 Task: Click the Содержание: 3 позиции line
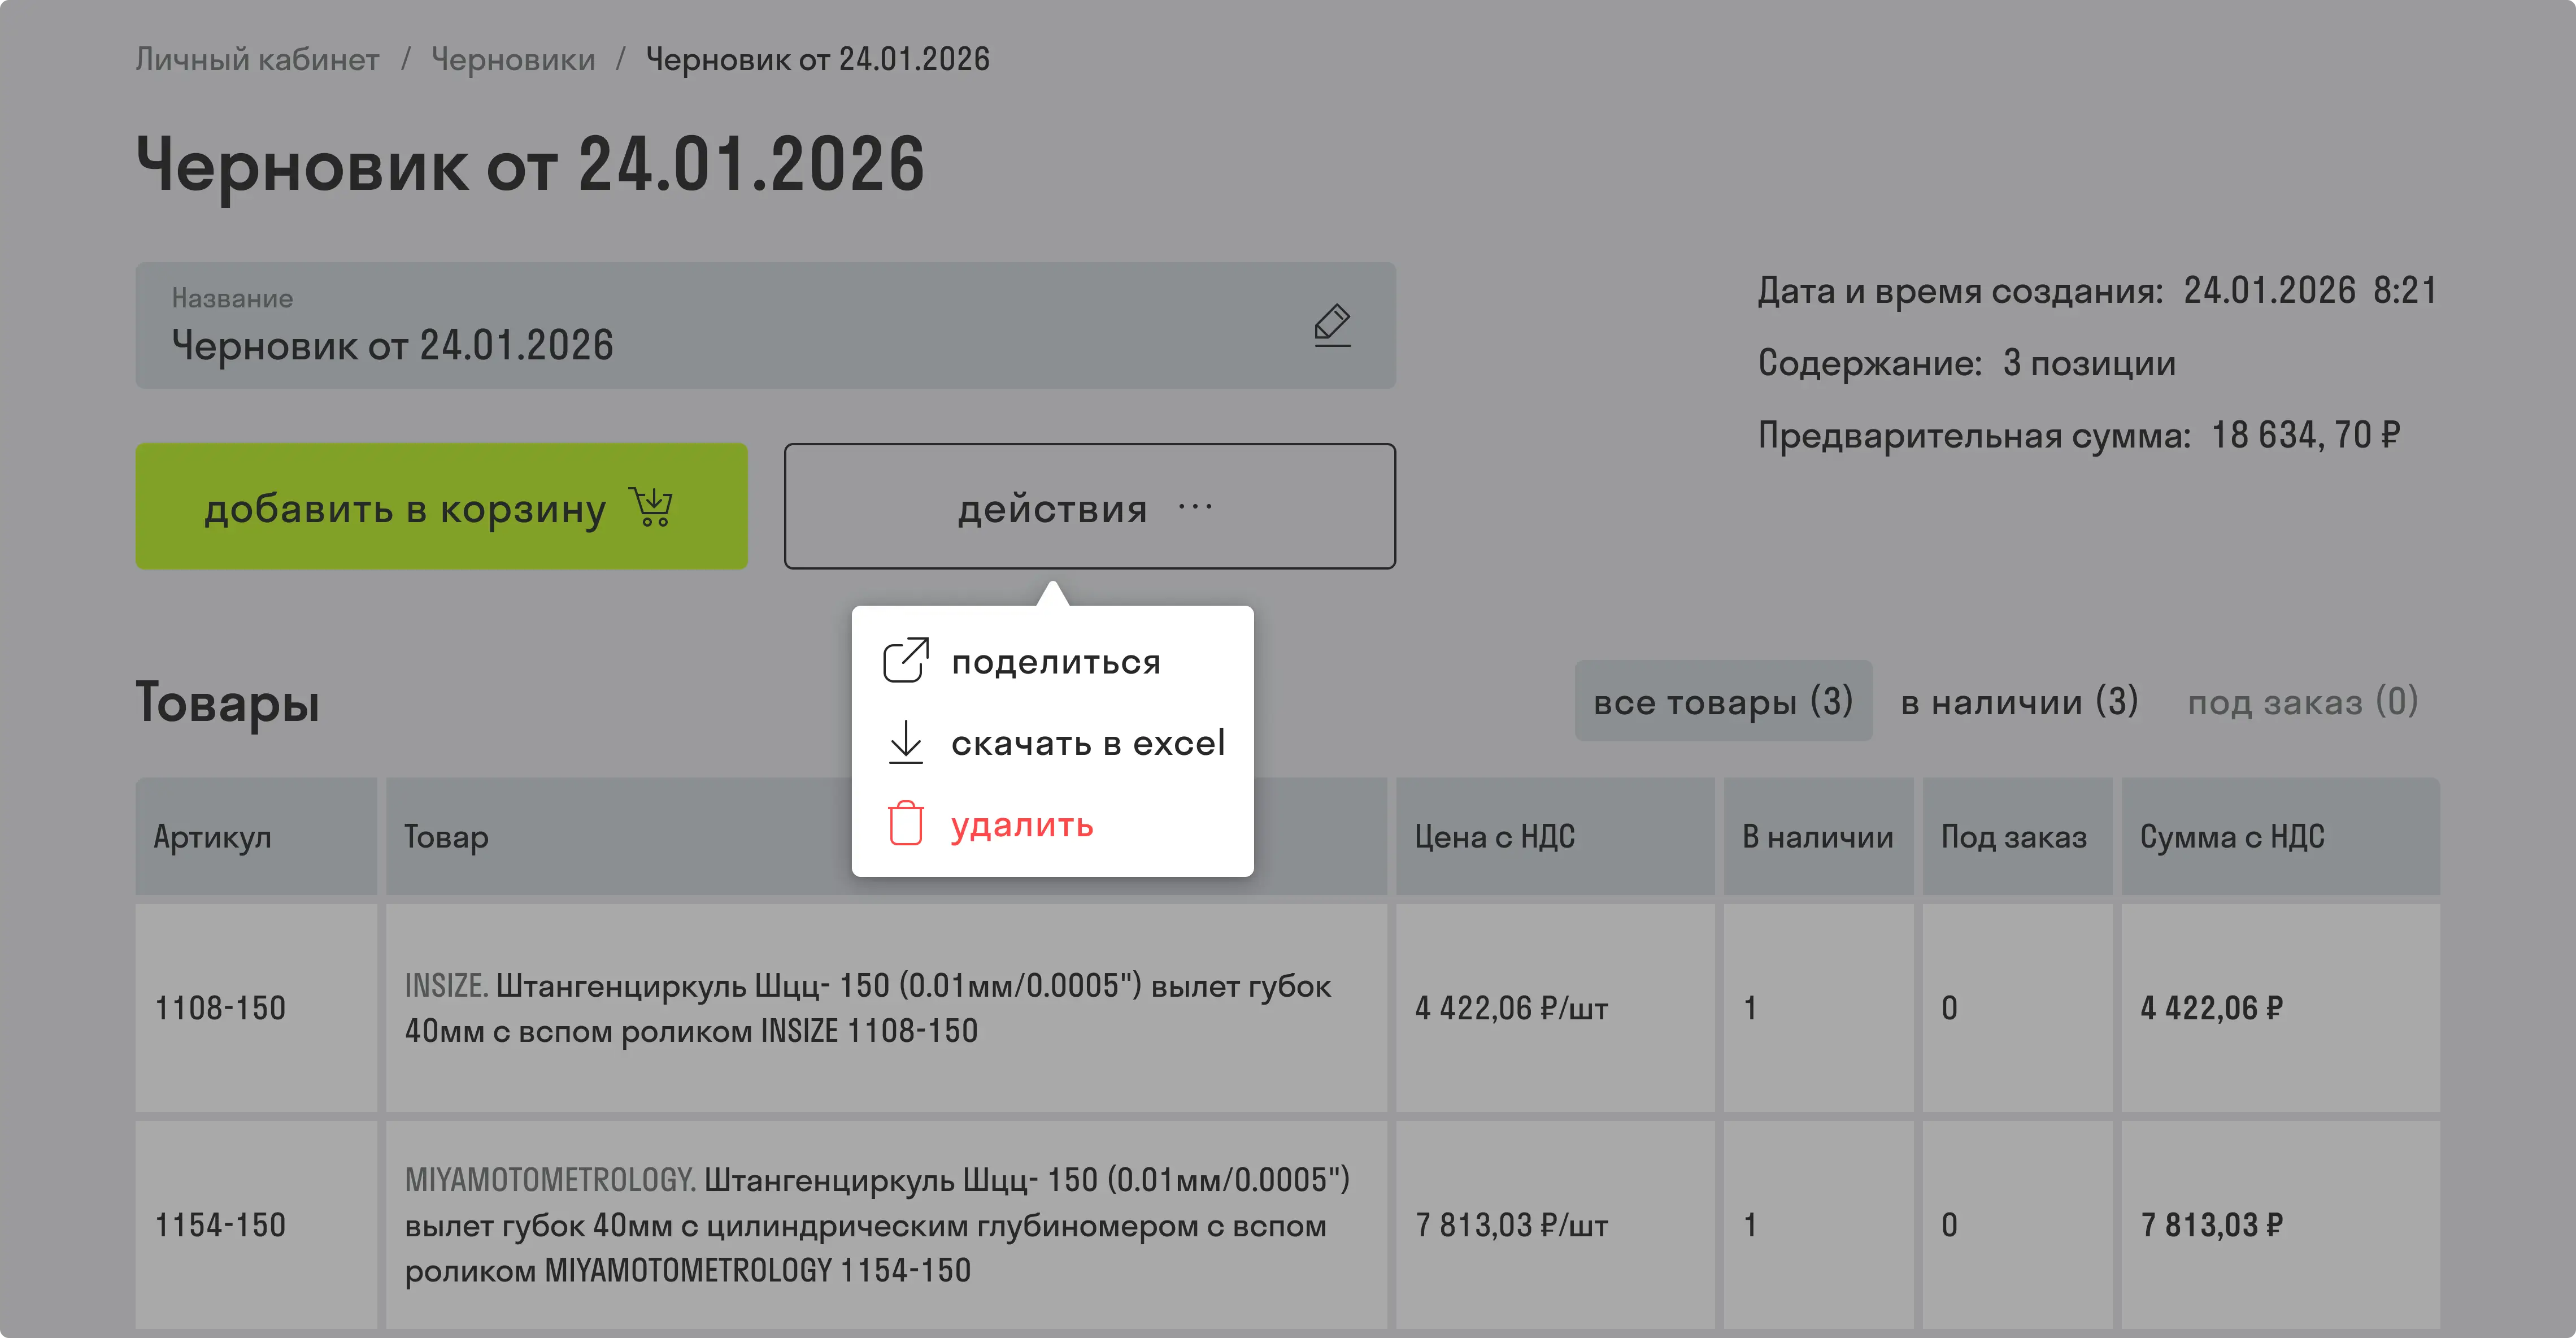coord(1967,363)
